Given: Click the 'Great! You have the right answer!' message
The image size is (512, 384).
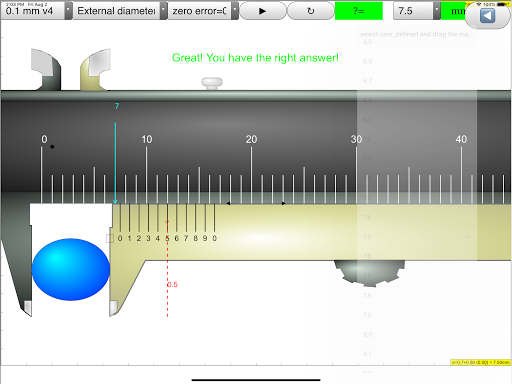Looking at the screenshot, I should [255, 58].
